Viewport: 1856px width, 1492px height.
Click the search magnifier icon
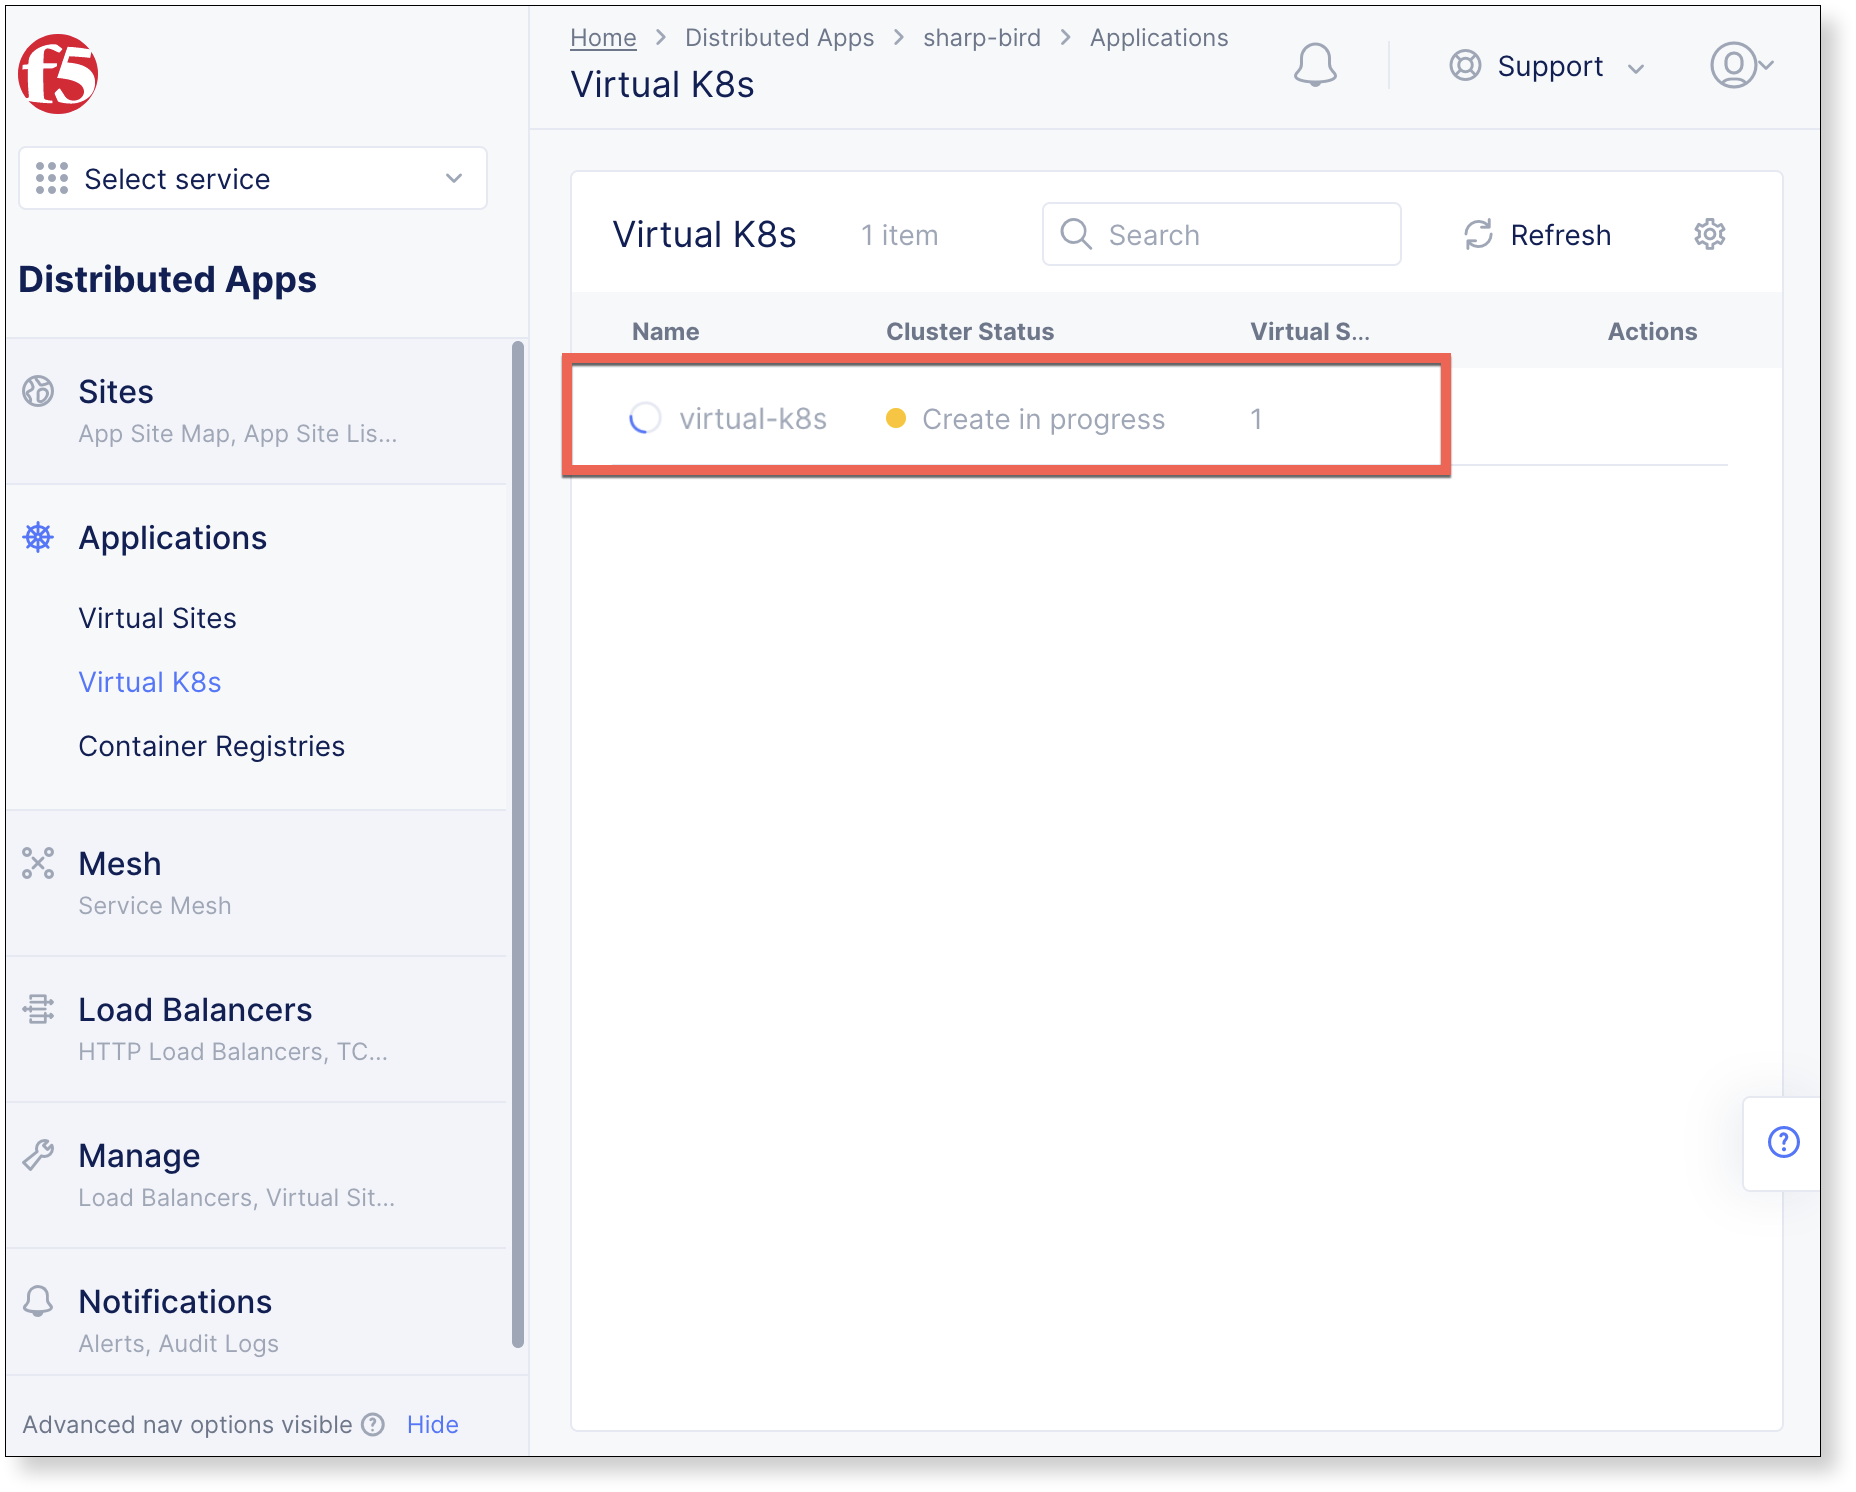click(1076, 234)
